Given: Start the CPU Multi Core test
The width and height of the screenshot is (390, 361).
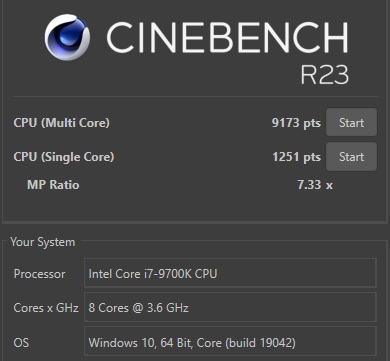Looking at the screenshot, I should point(351,122).
